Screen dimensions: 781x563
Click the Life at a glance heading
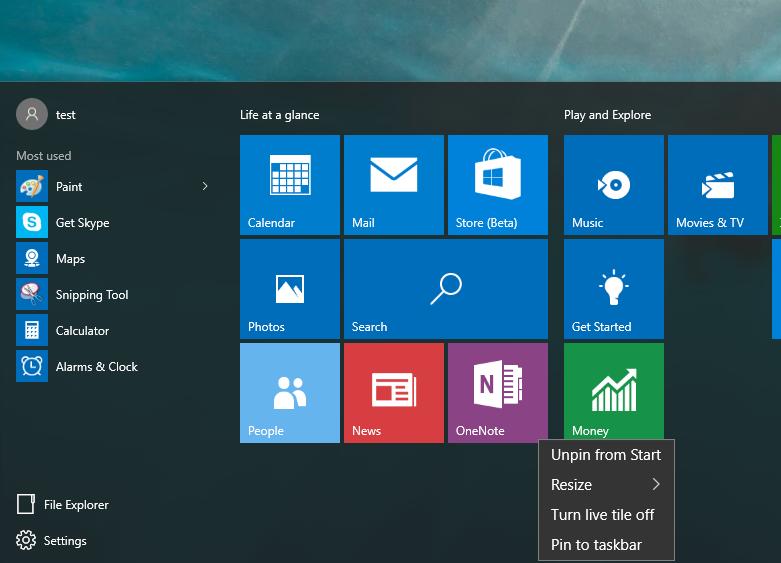coord(279,115)
